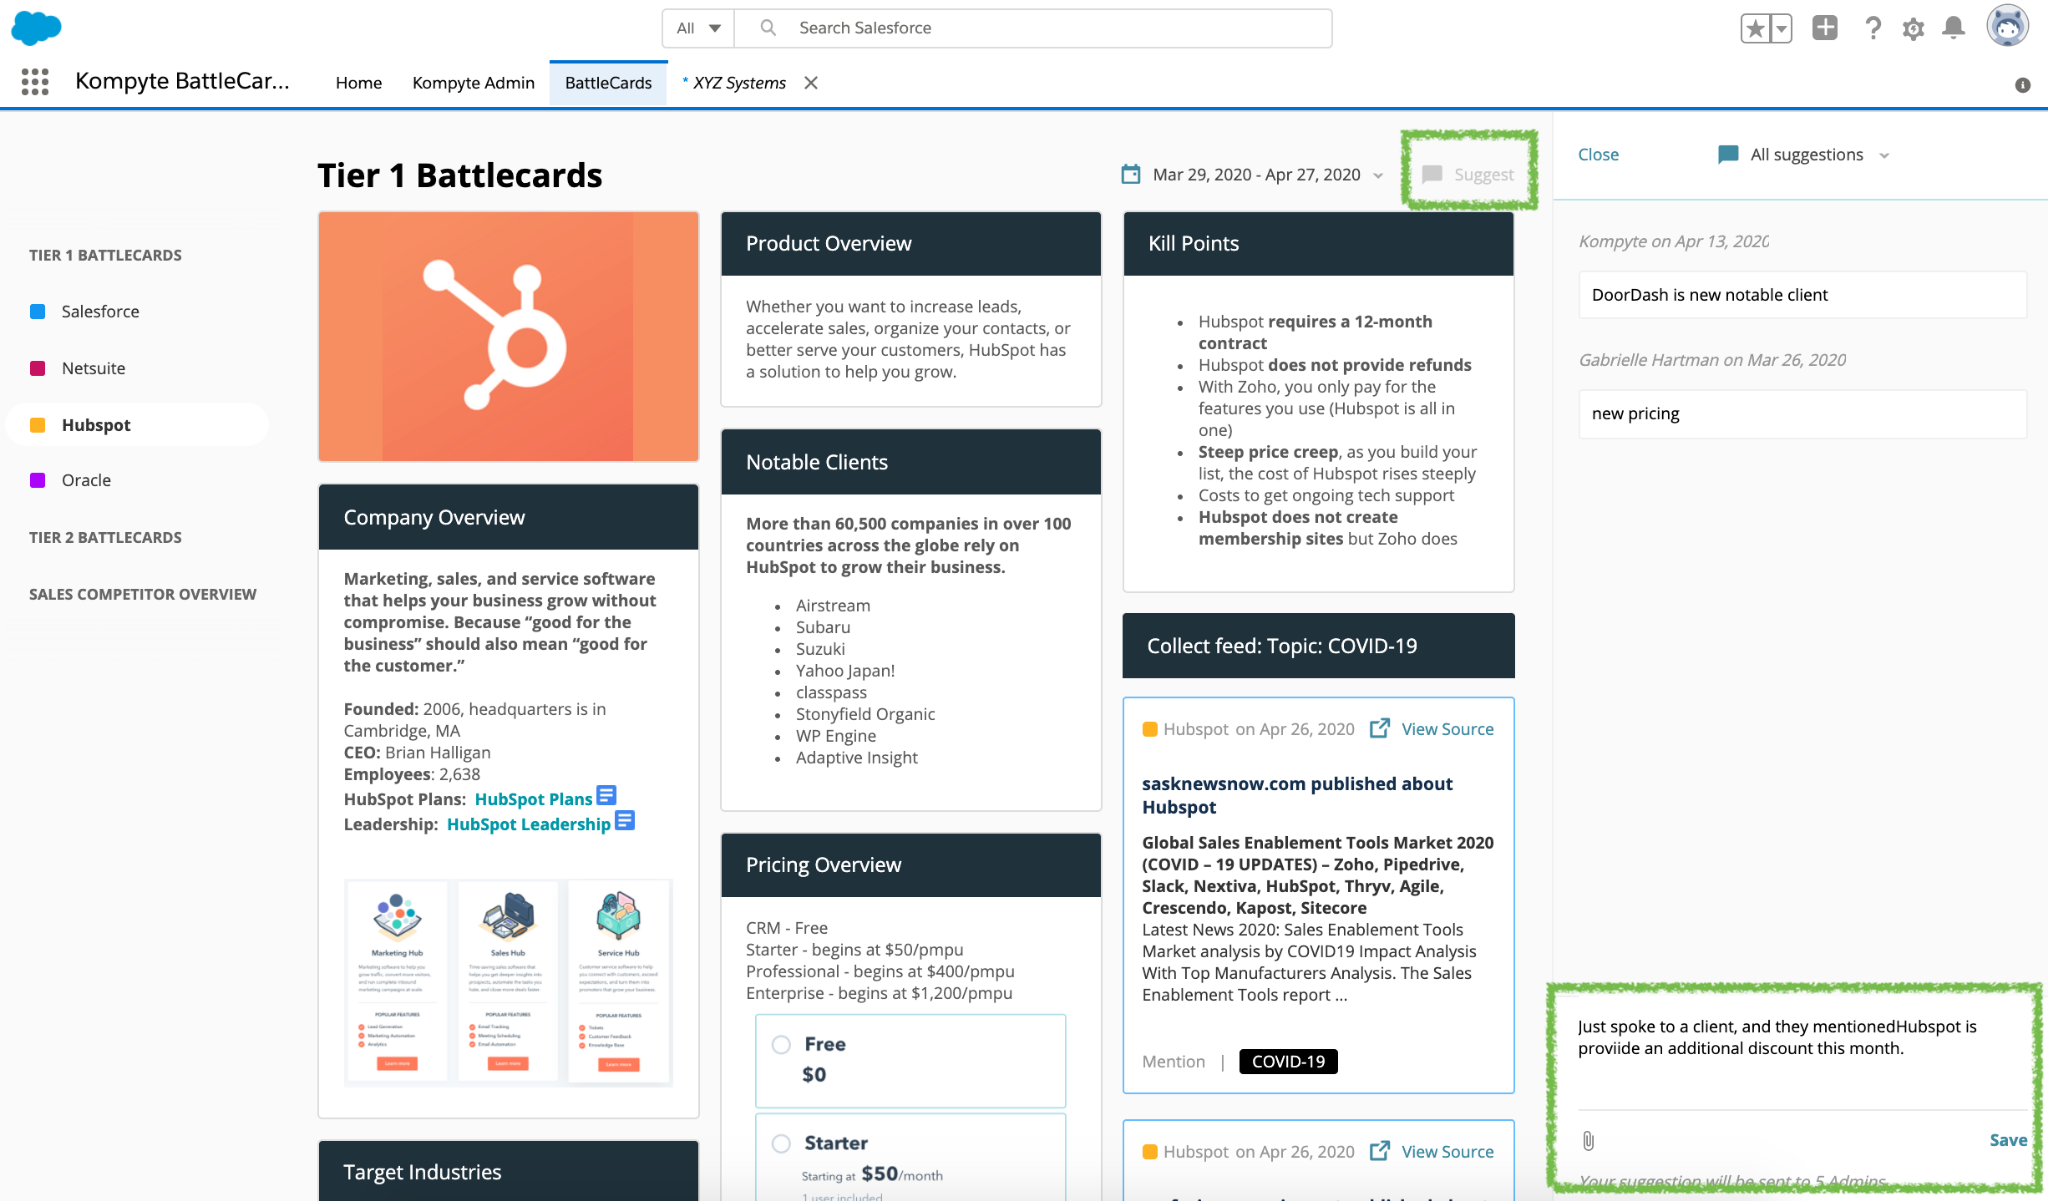Click the search magnifier icon
The height and width of the screenshot is (1201, 2048).
768,28
